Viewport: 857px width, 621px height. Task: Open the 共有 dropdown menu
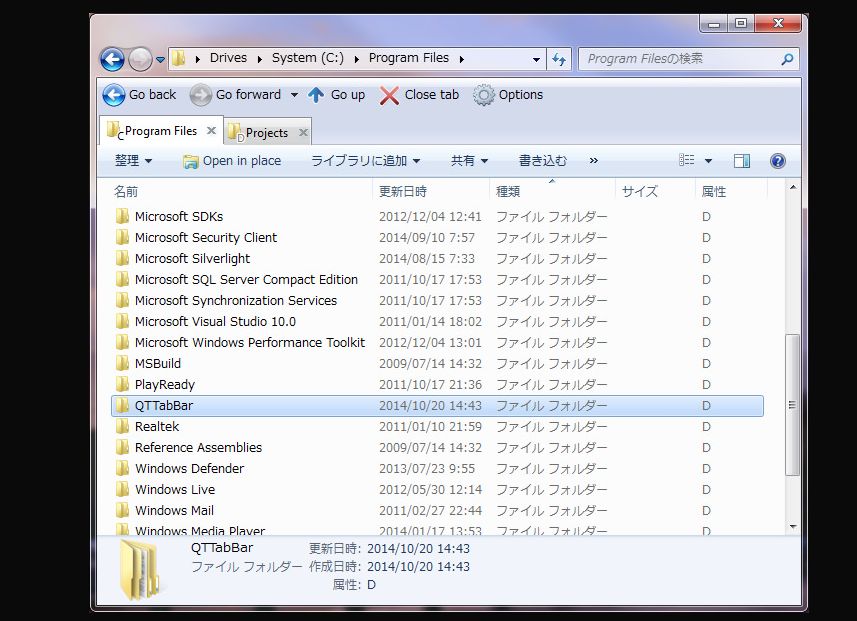tap(468, 161)
